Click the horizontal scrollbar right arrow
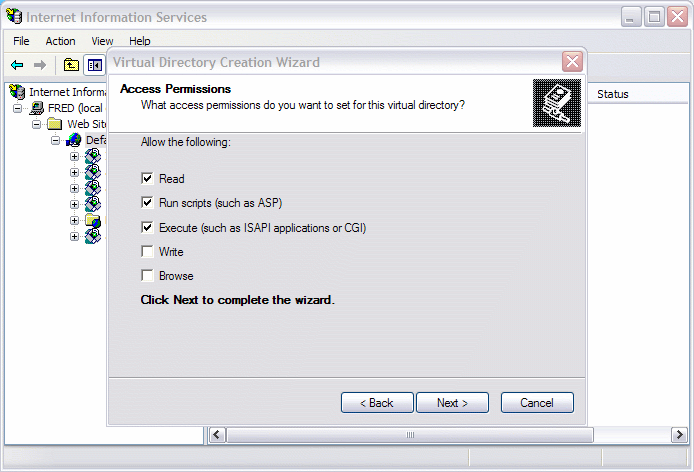The image size is (694, 472). pyautogui.click(x=679, y=435)
